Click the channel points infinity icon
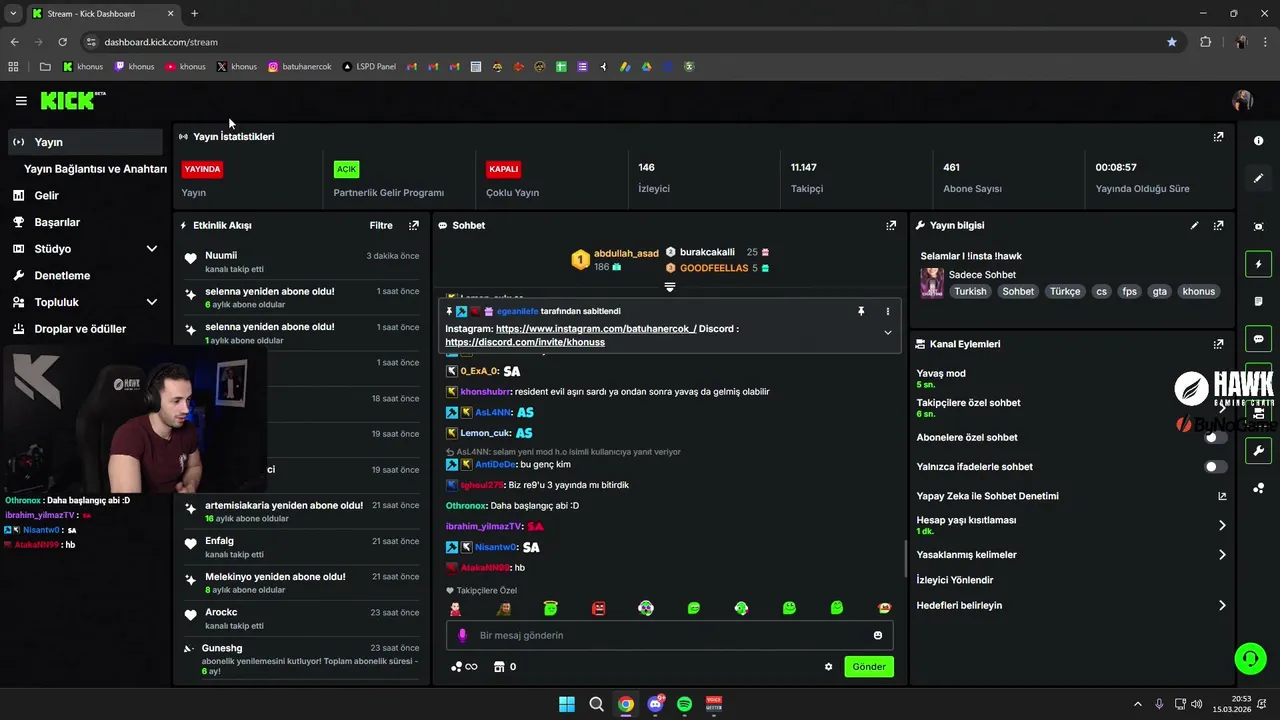1280x720 pixels. (464, 667)
